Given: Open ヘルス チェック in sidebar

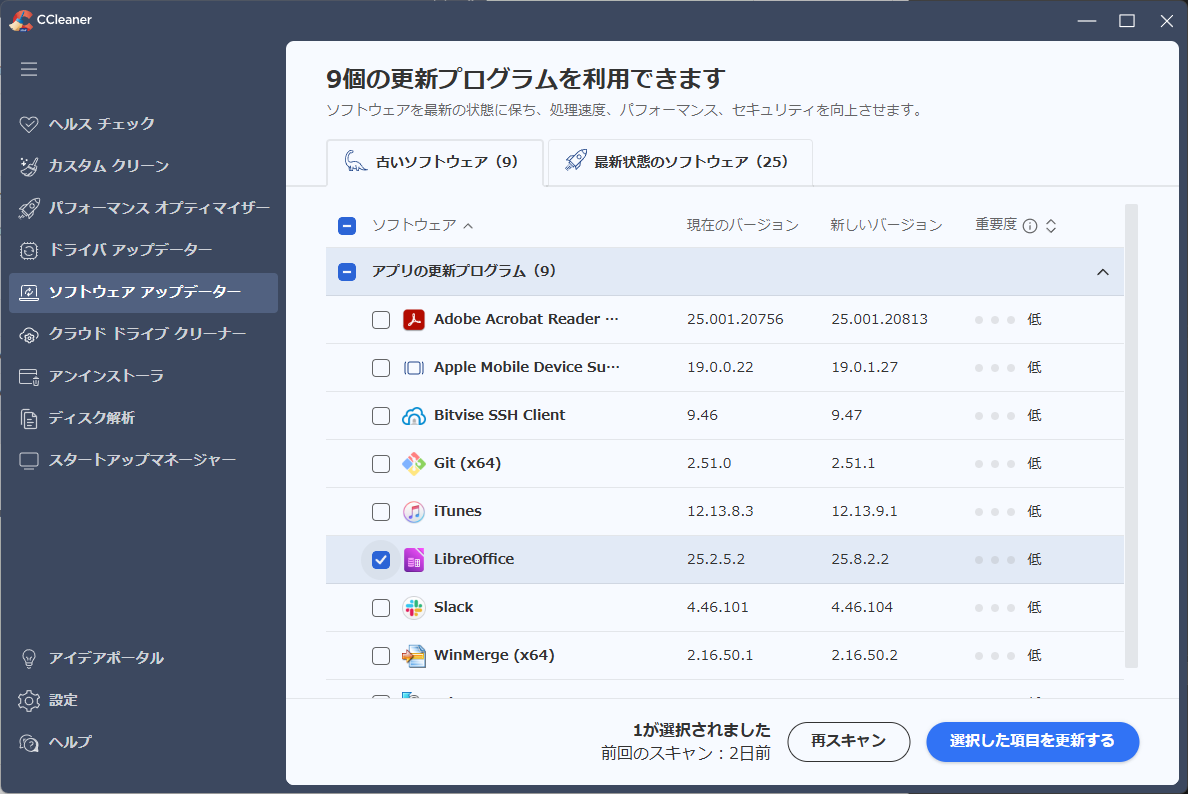Looking at the screenshot, I should [x=143, y=124].
